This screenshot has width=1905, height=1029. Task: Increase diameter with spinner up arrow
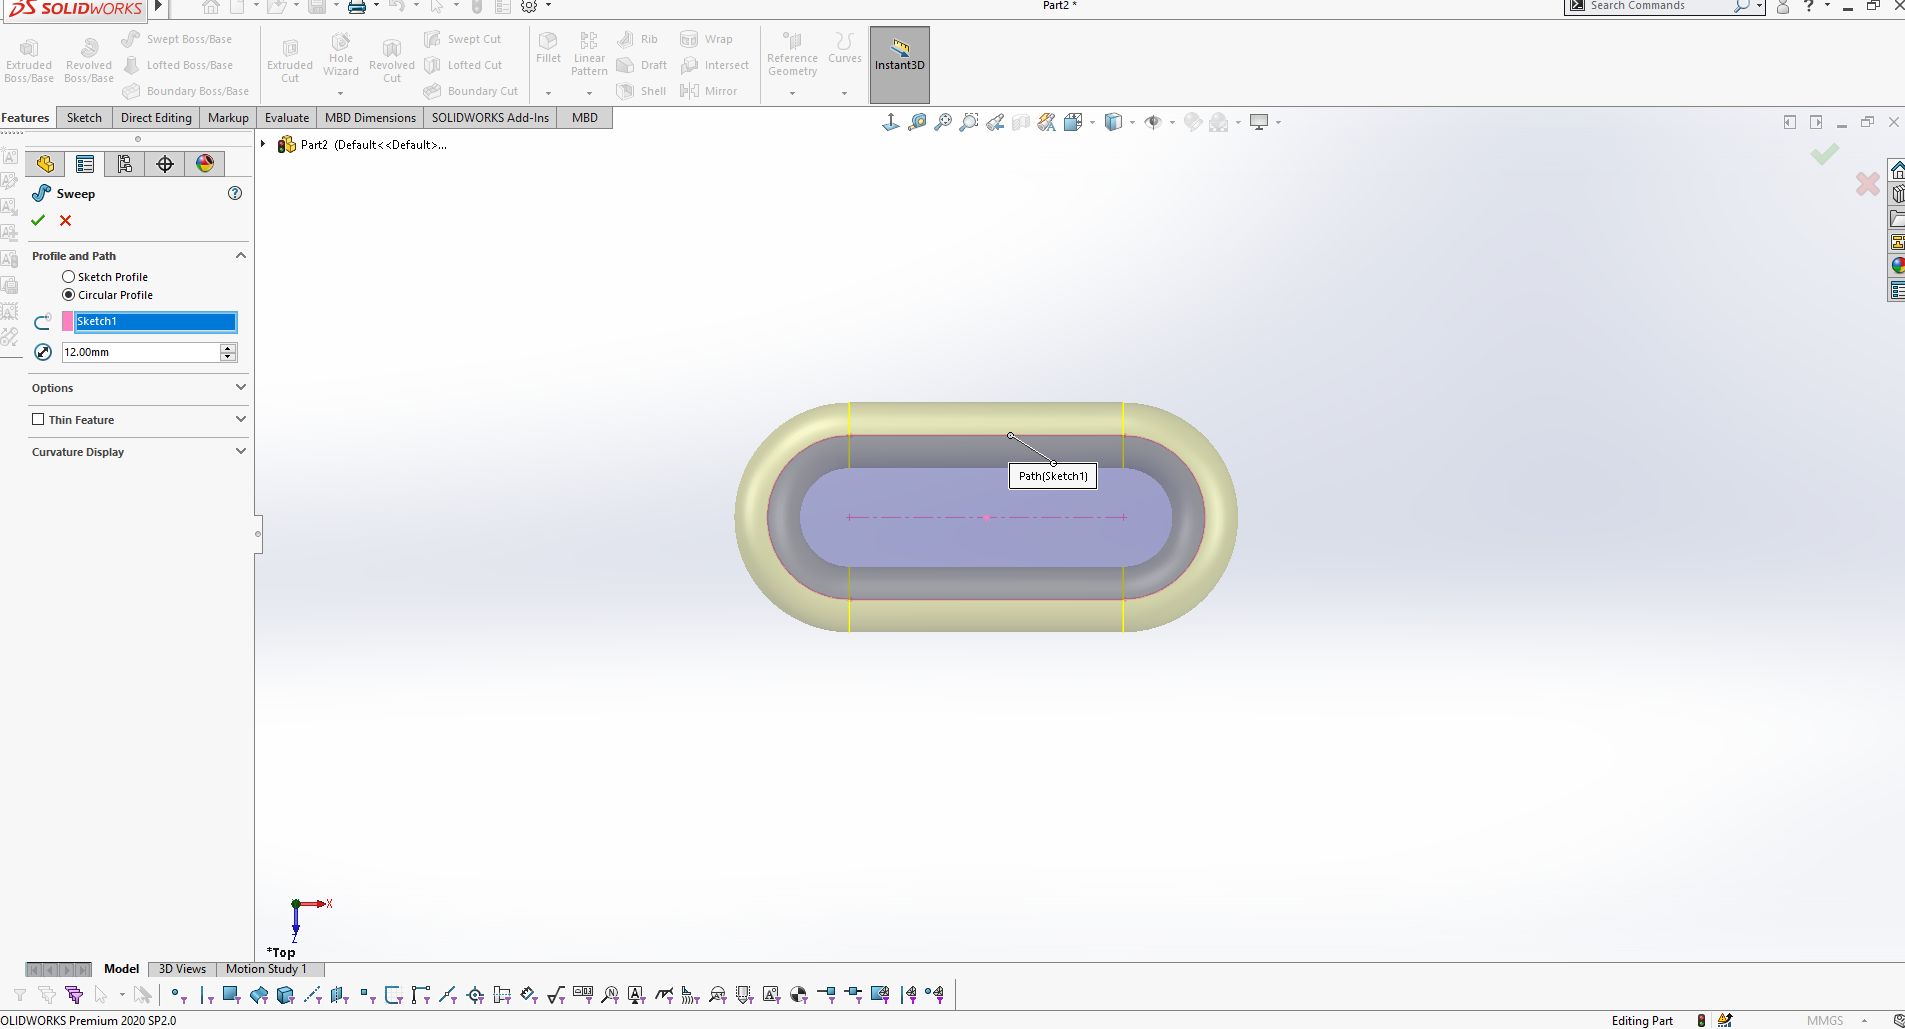(229, 348)
